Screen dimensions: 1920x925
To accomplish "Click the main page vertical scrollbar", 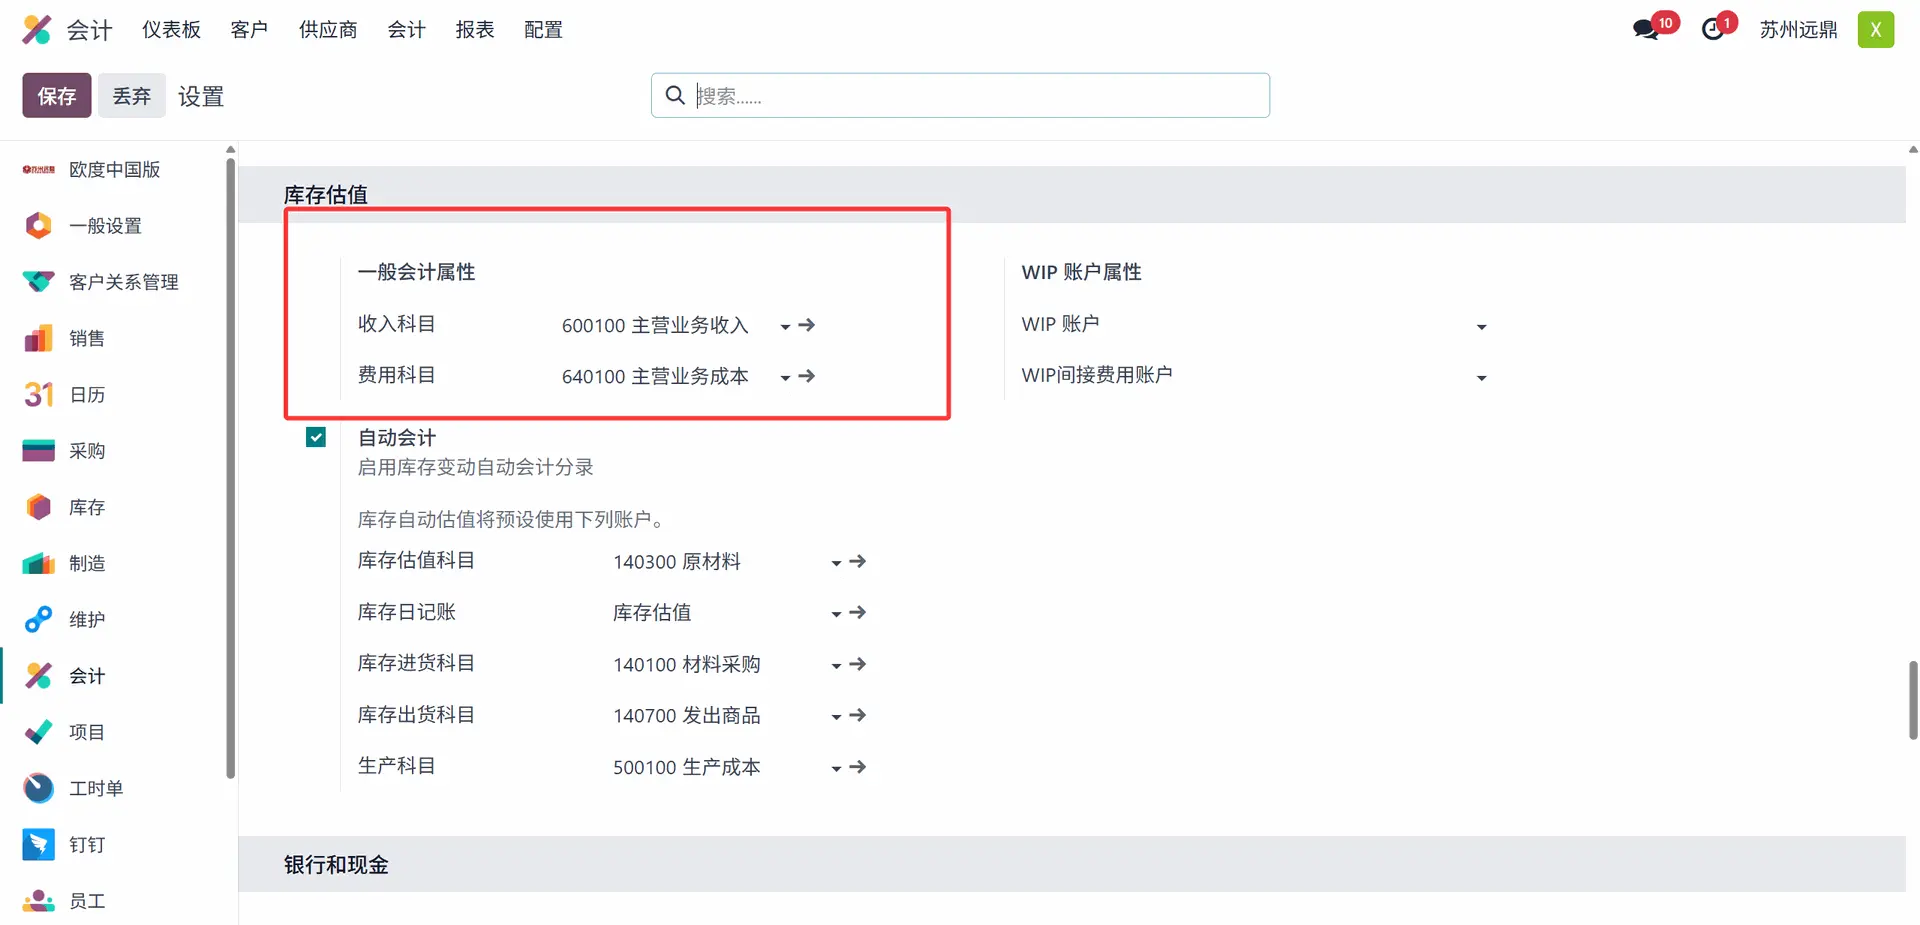I will click(x=1912, y=699).
